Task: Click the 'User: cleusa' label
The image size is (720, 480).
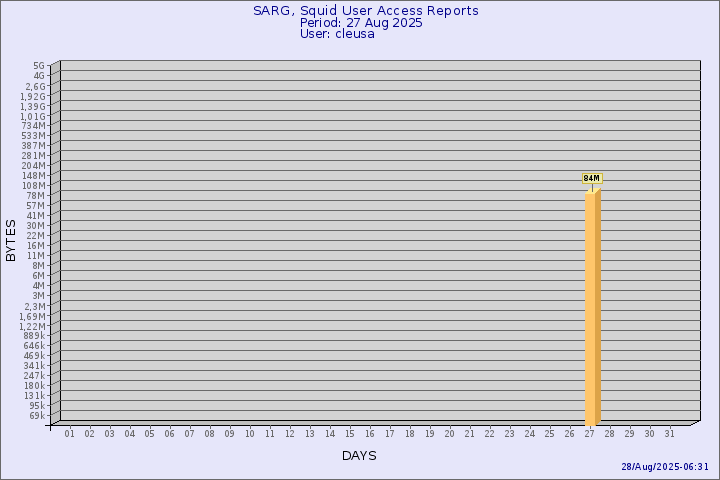Action: click(337, 34)
